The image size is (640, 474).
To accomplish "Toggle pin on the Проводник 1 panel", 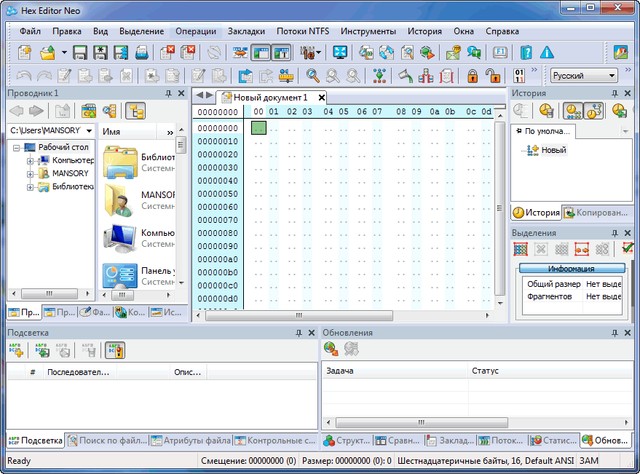I will coord(170,93).
